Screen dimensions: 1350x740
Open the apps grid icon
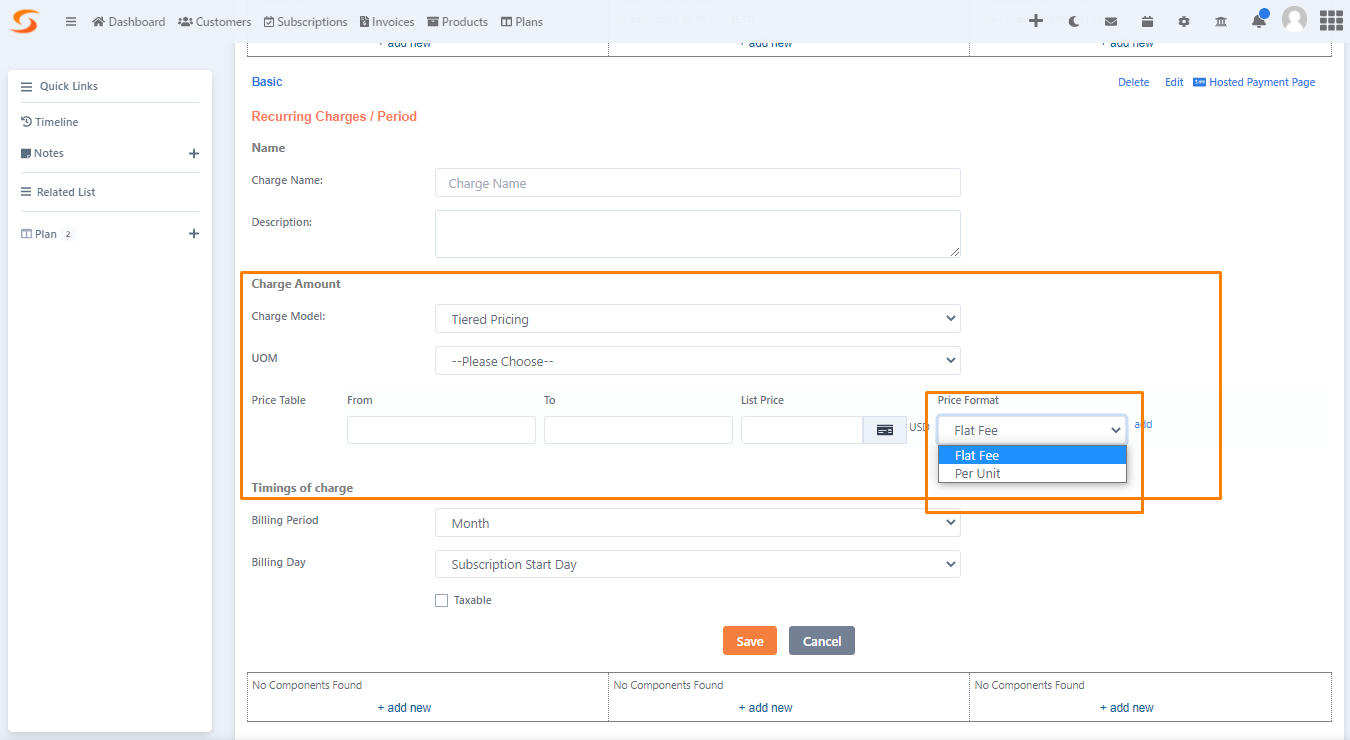(x=1331, y=20)
